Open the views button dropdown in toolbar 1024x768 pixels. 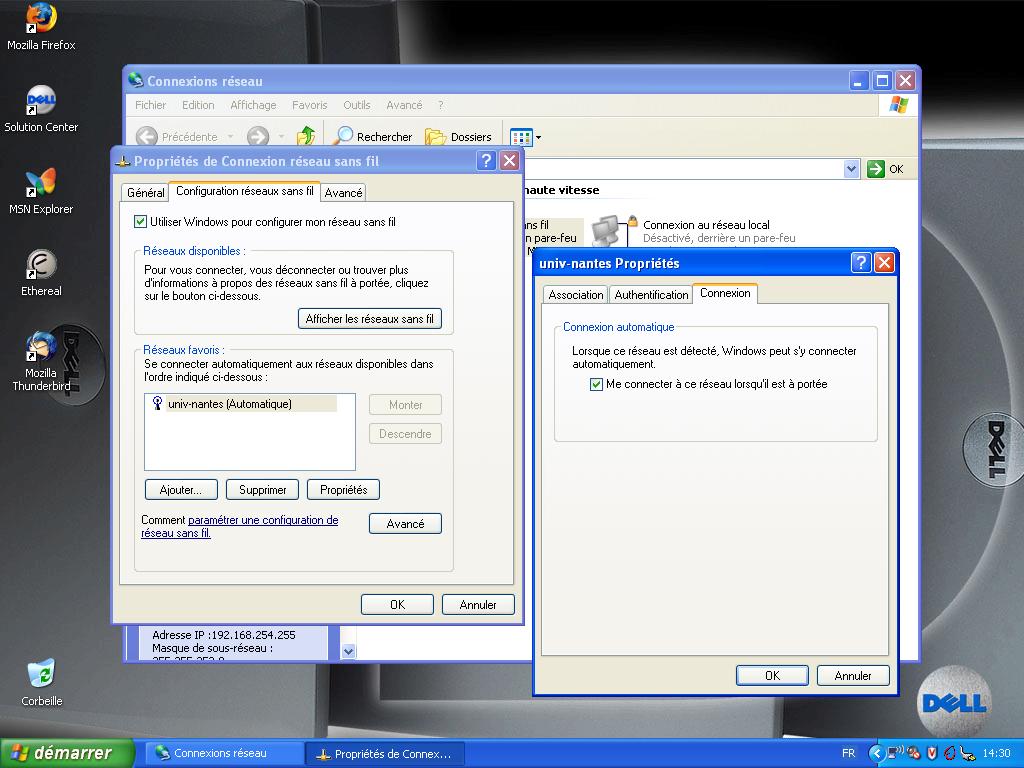tap(538, 137)
